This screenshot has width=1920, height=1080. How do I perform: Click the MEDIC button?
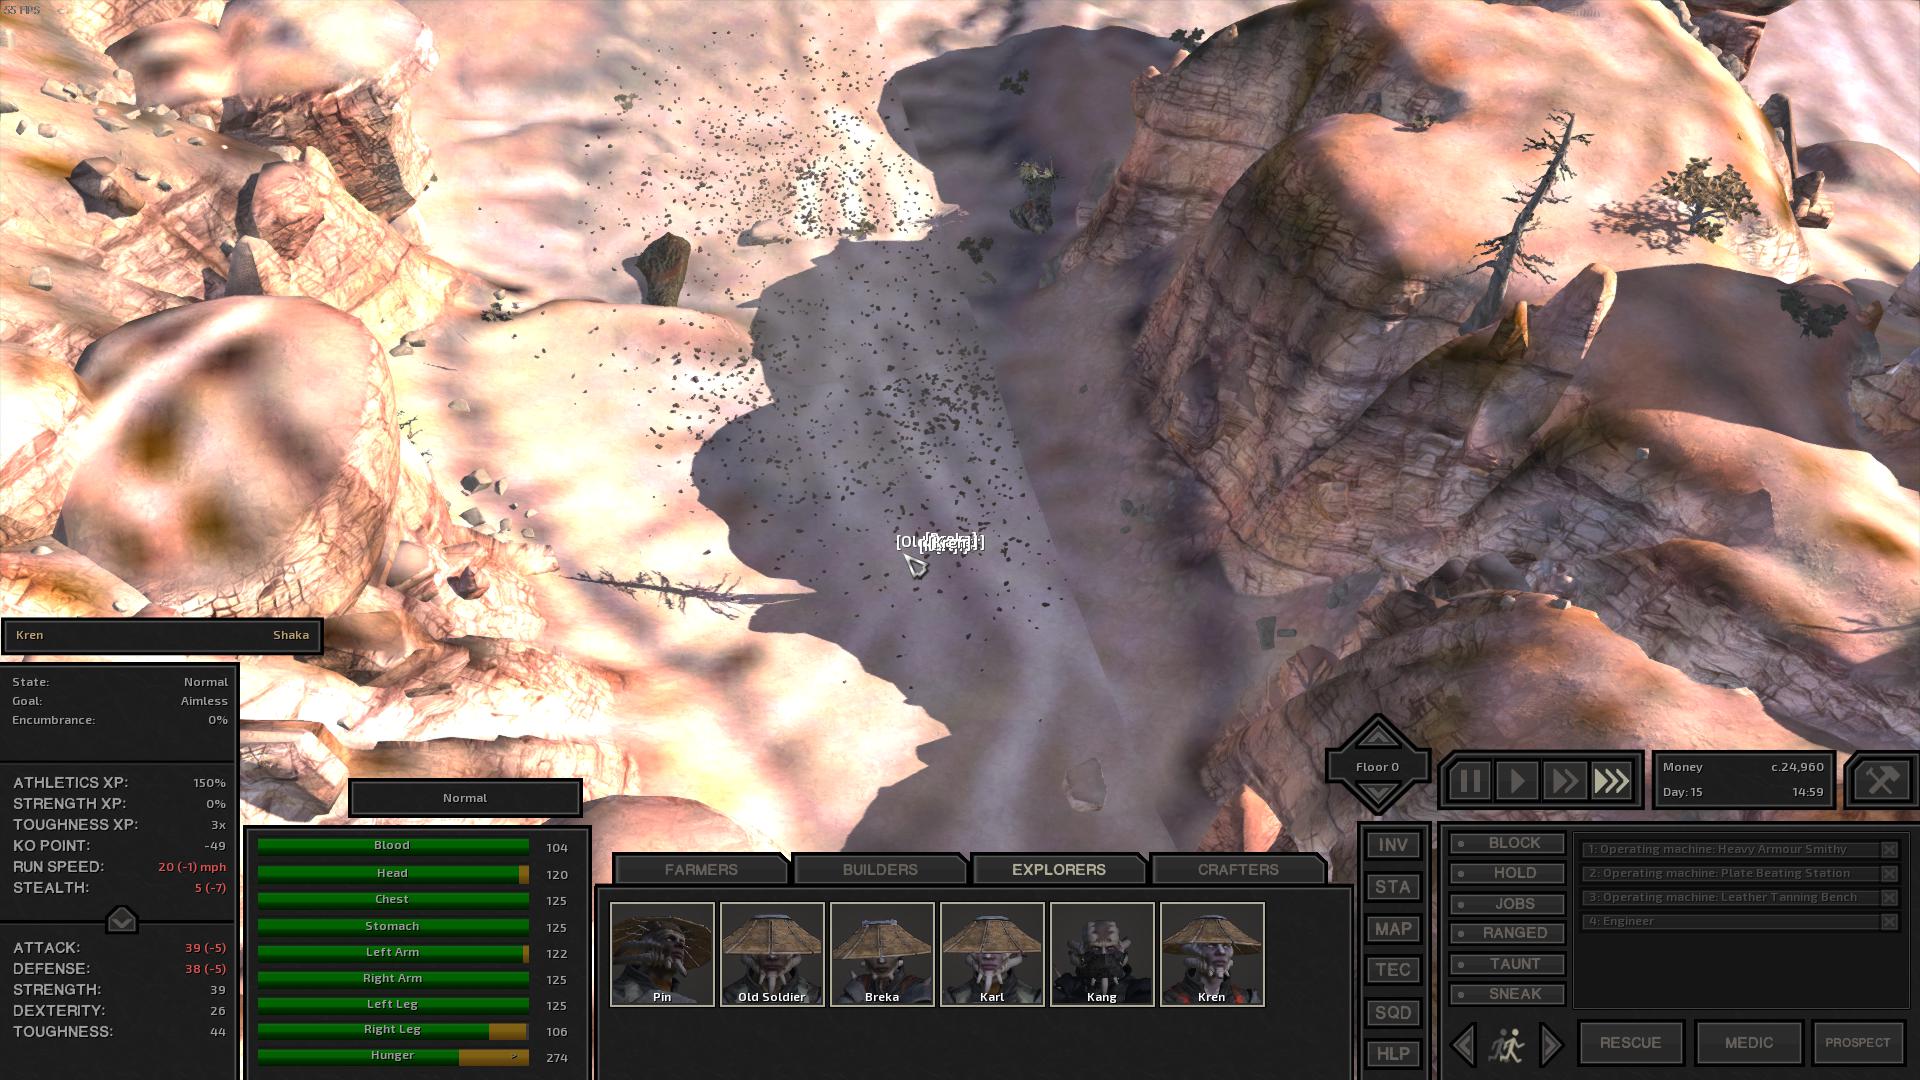click(1748, 1043)
